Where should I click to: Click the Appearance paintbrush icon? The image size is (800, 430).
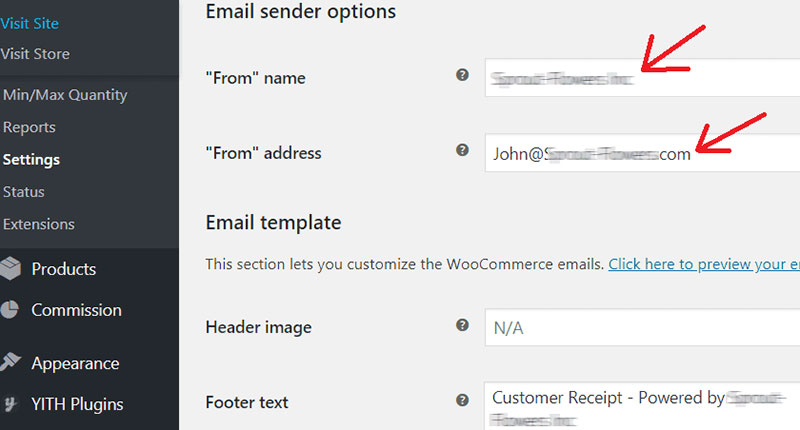[x=10, y=362]
